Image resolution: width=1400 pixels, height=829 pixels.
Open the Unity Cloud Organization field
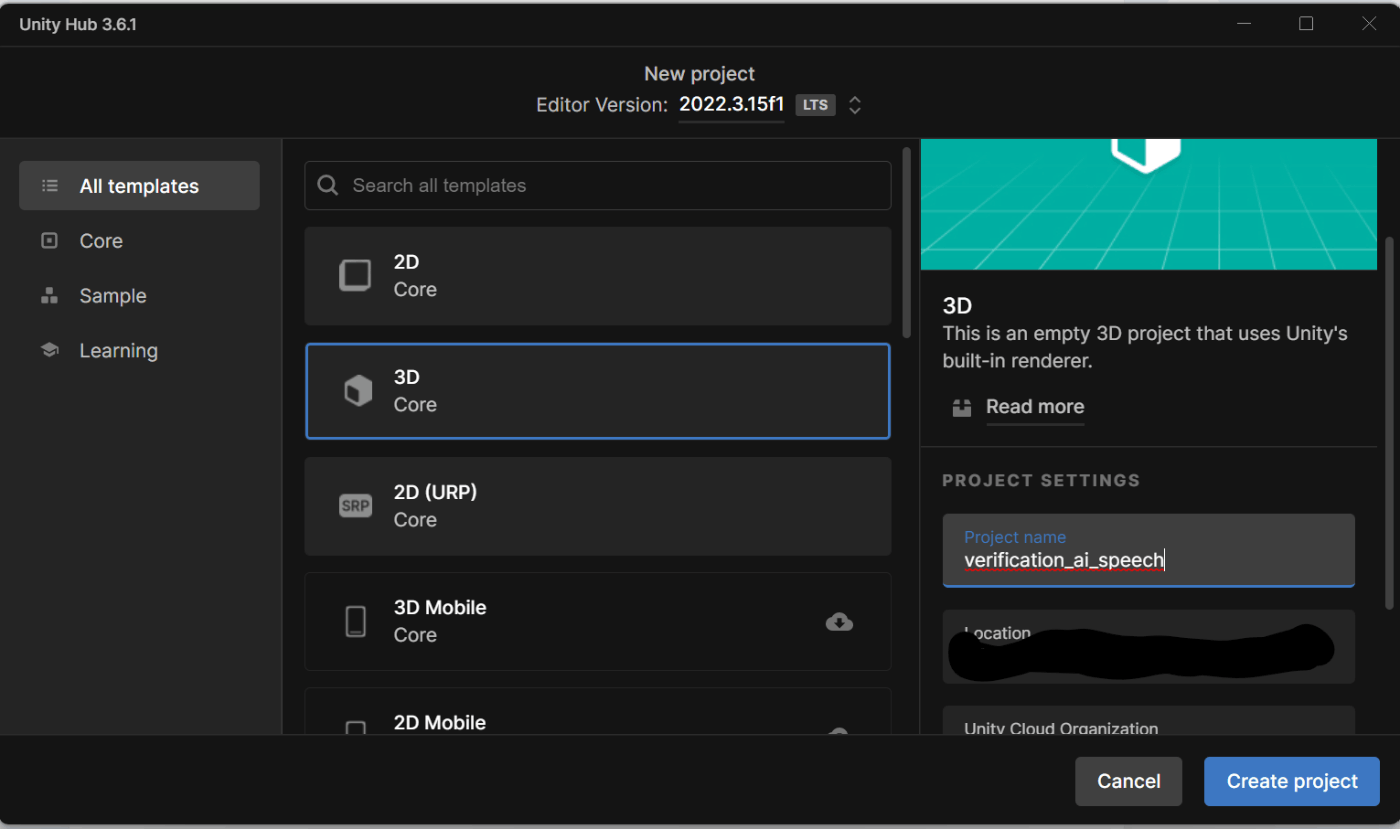[1148, 721]
